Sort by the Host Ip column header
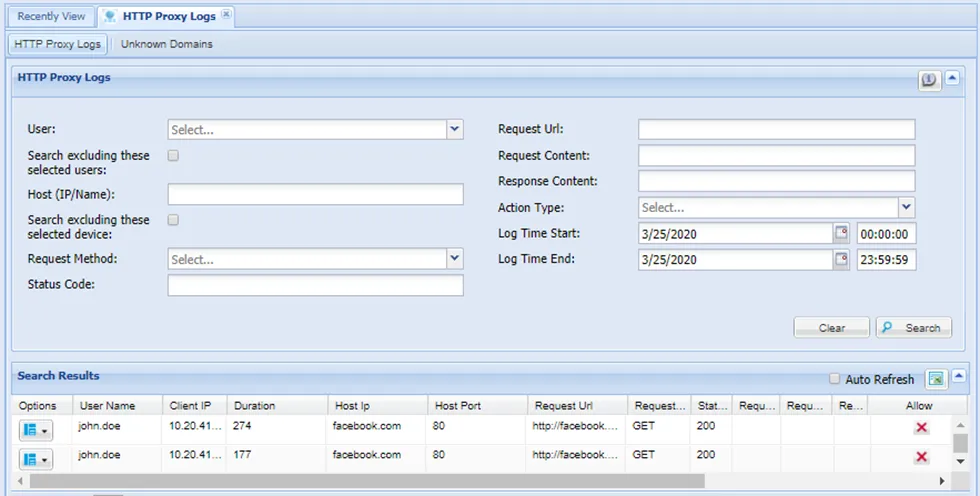 point(378,405)
